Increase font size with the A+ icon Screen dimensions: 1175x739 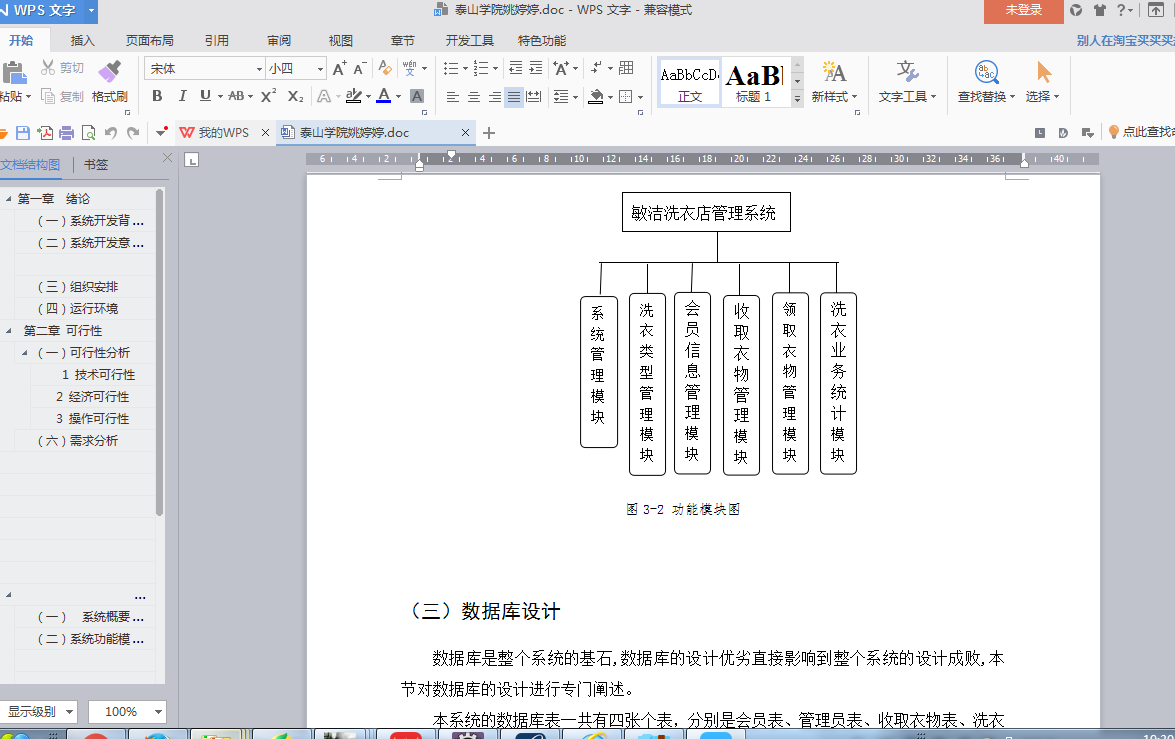pyautogui.click(x=339, y=68)
